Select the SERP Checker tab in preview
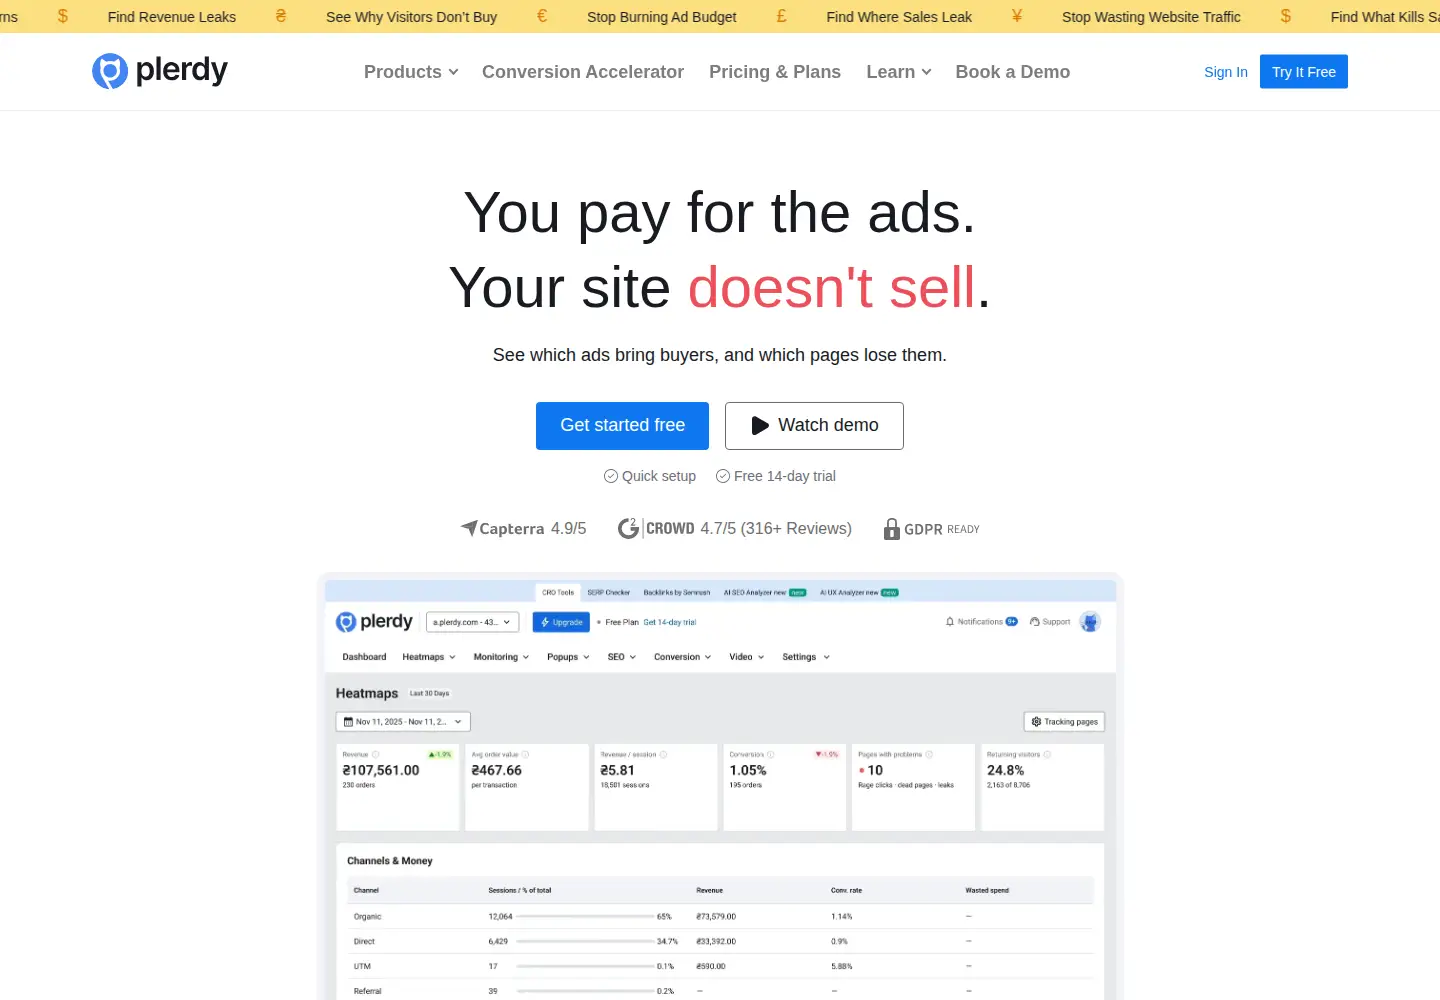The width and height of the screenshot is (1440, 1000). (608, 592)
